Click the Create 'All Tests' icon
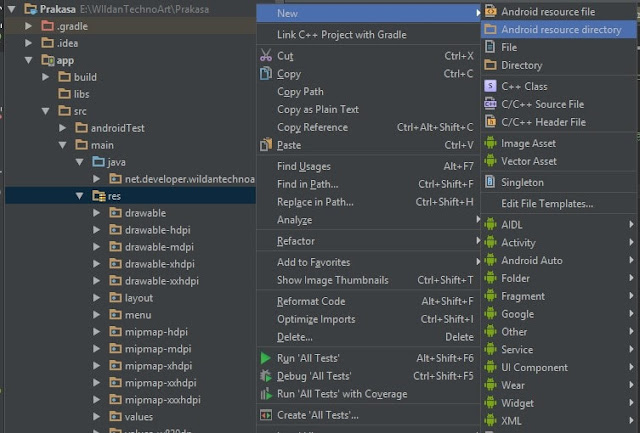Viewport: 640px width, 433px height. [266, 415]
